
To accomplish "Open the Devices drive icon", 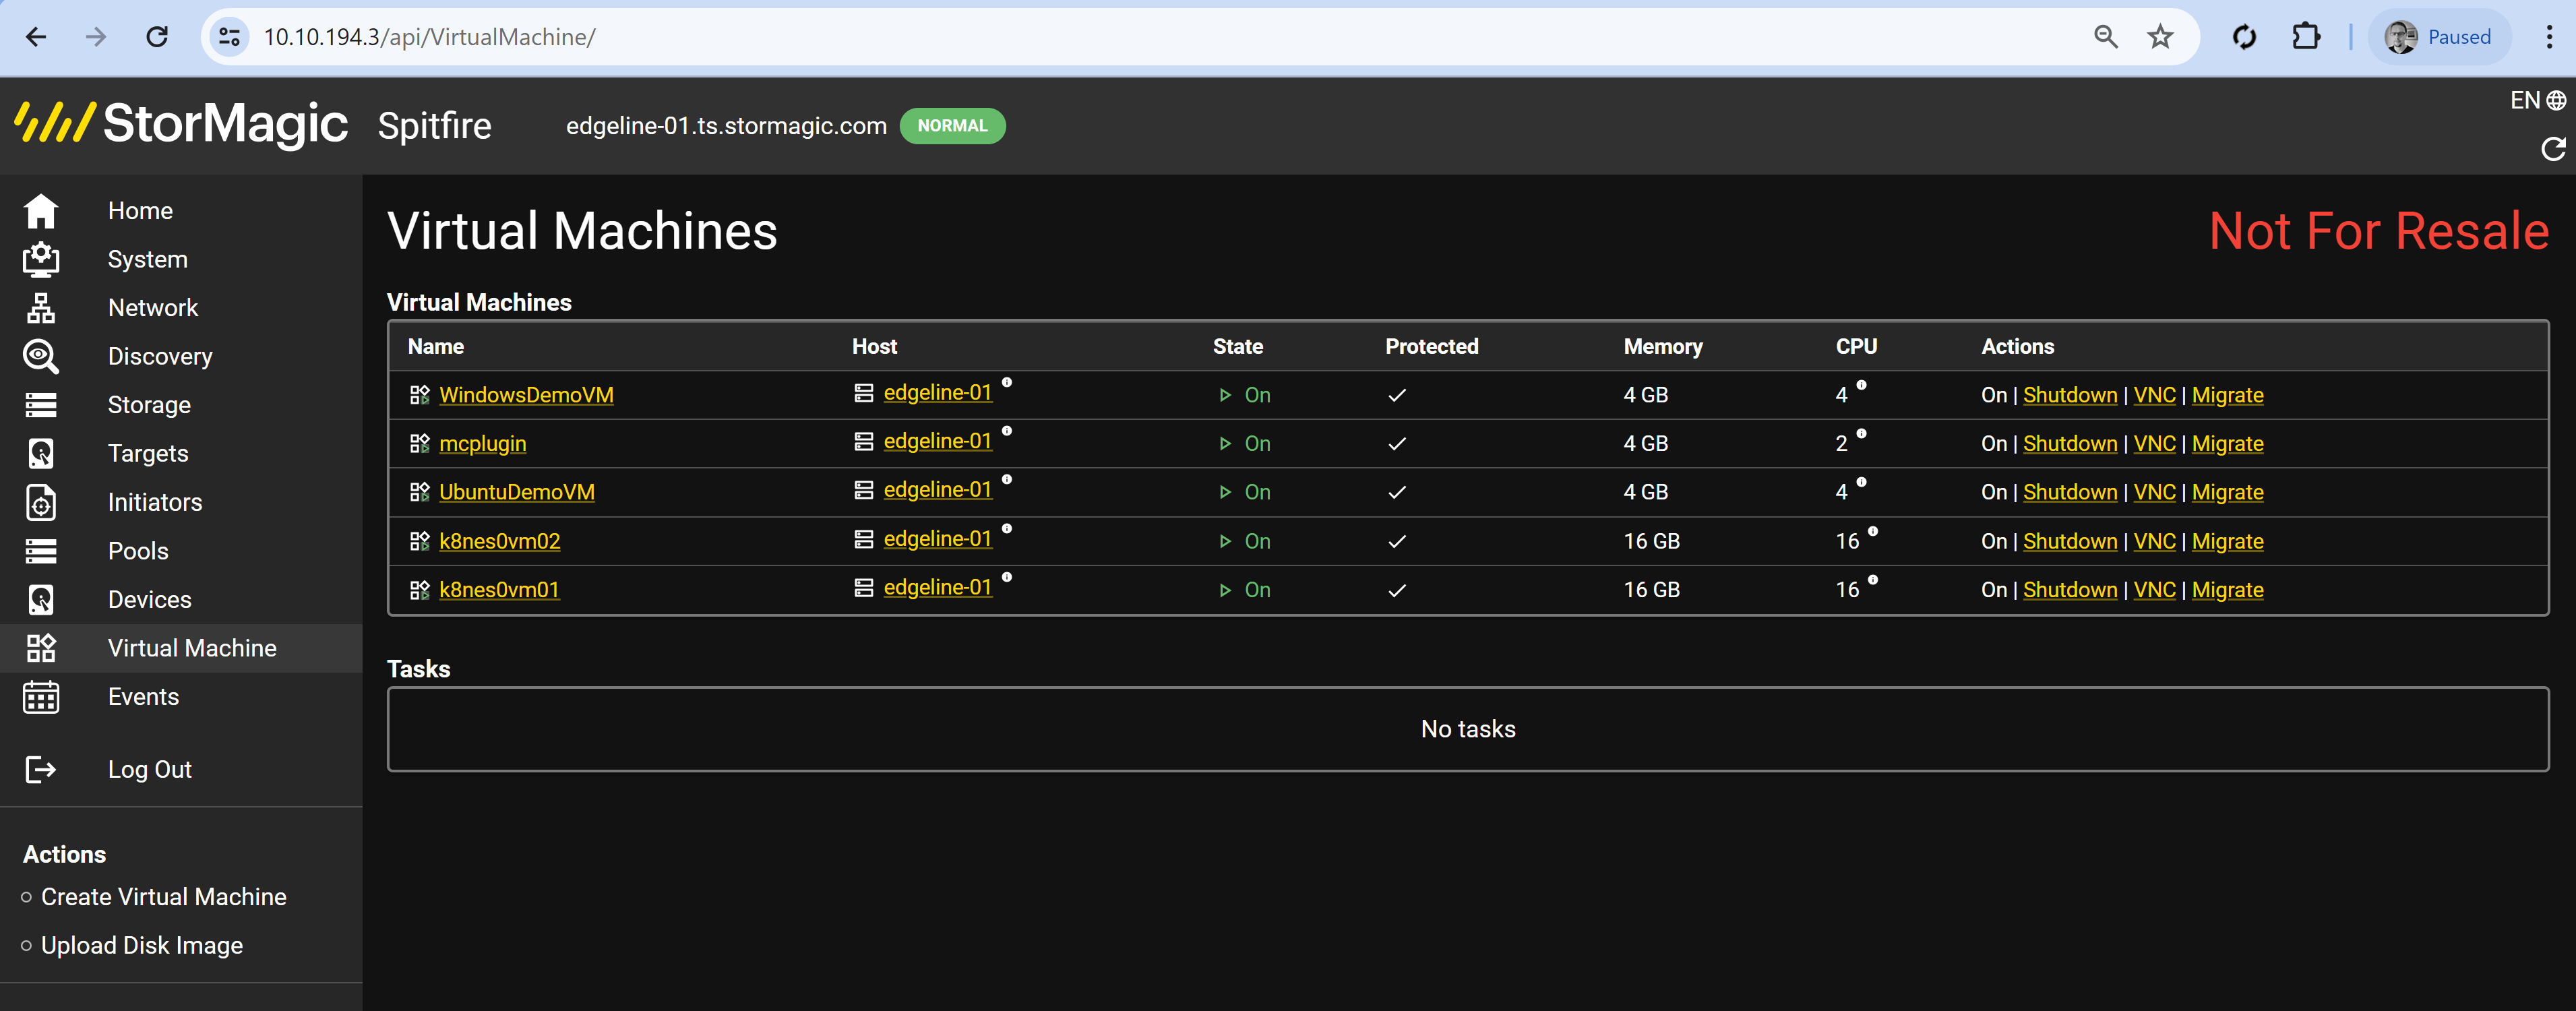I will pos(41,599).
